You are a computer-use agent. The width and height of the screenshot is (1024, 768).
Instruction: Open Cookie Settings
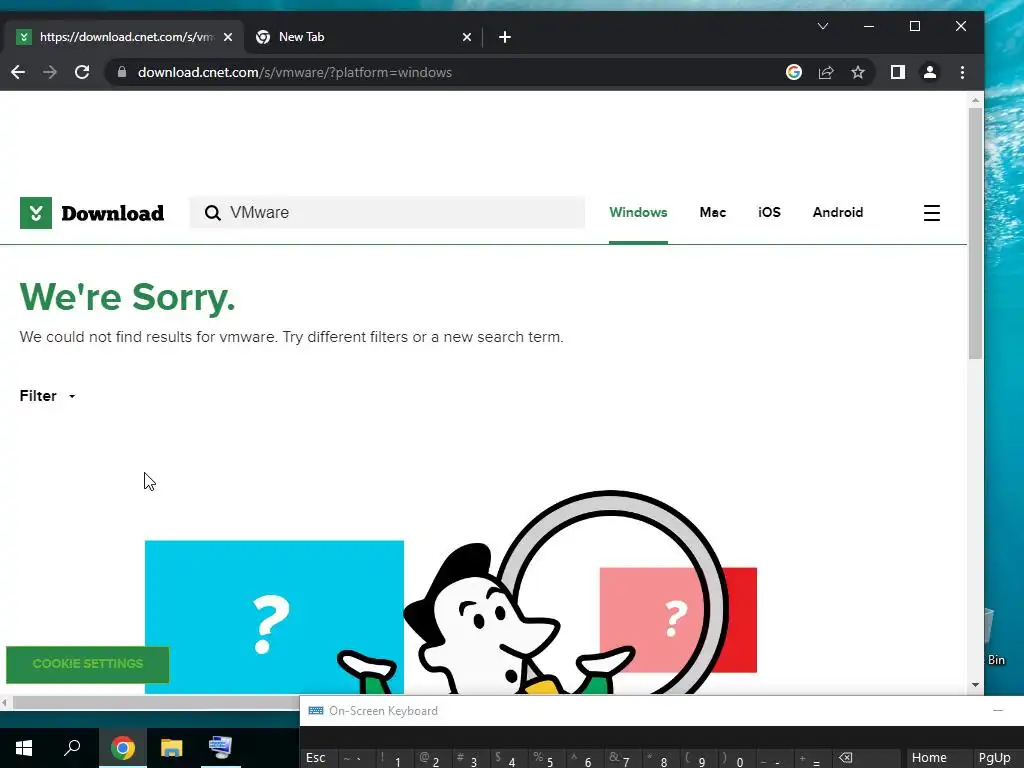(x=88, y=664)
